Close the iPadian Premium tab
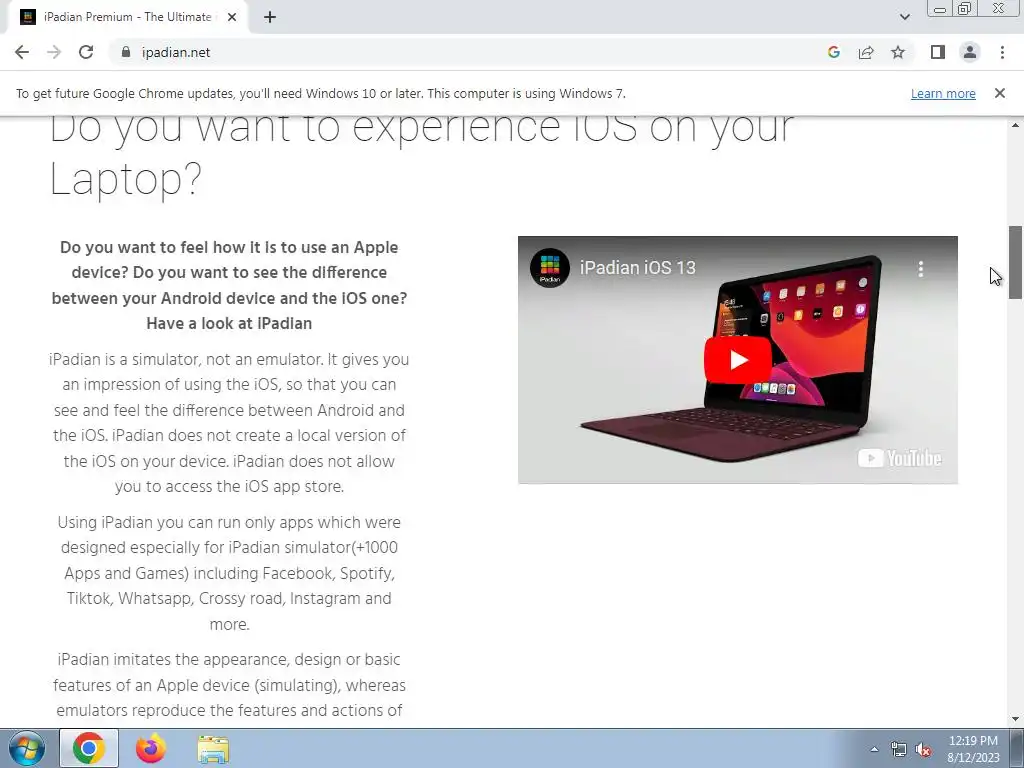1024x768 pixels. pos(232,17)
